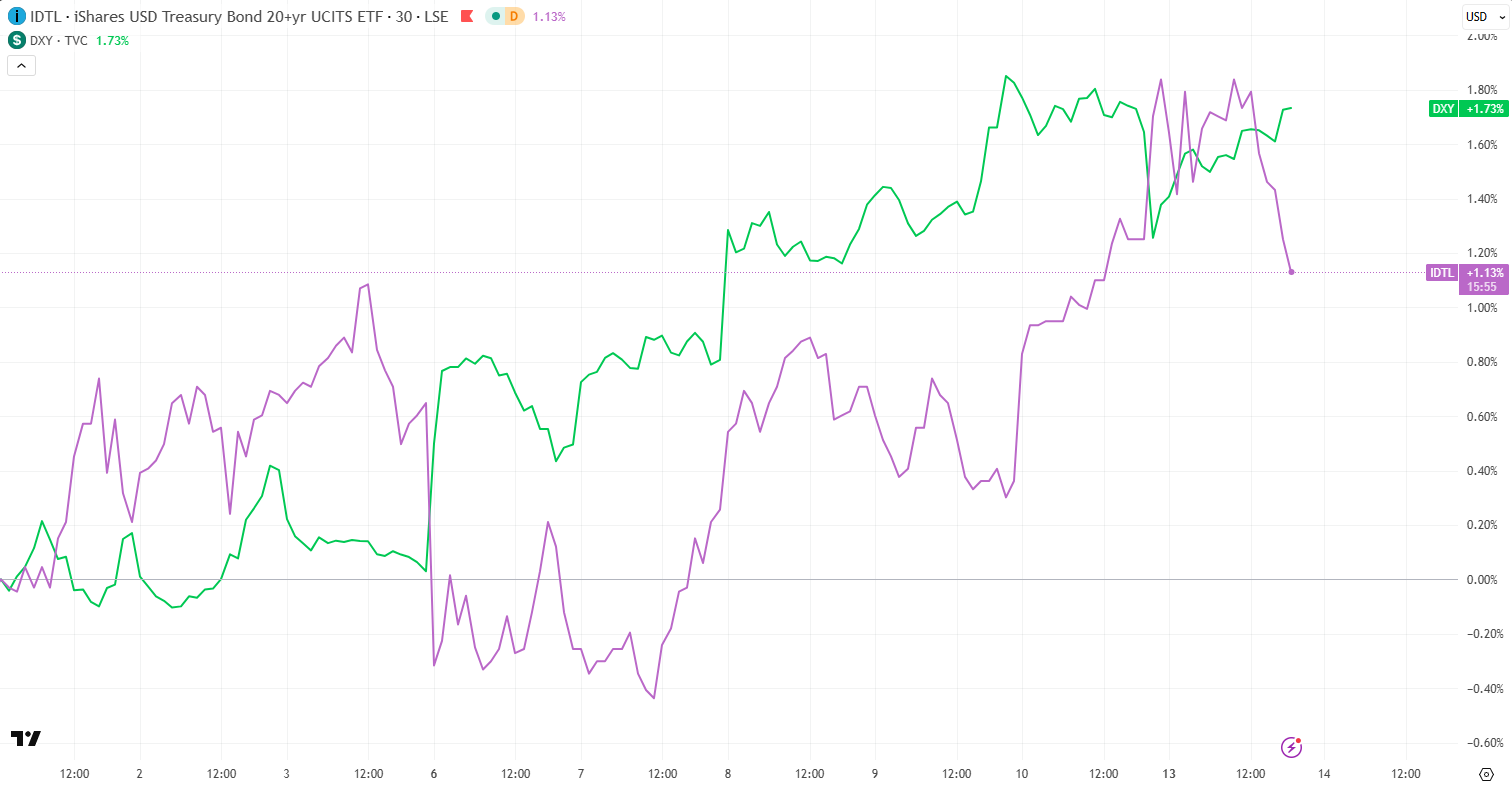The height and width of the screenshot is (786, 1512).
Task: Toggle the green market status dot
Action: [496, 16]
